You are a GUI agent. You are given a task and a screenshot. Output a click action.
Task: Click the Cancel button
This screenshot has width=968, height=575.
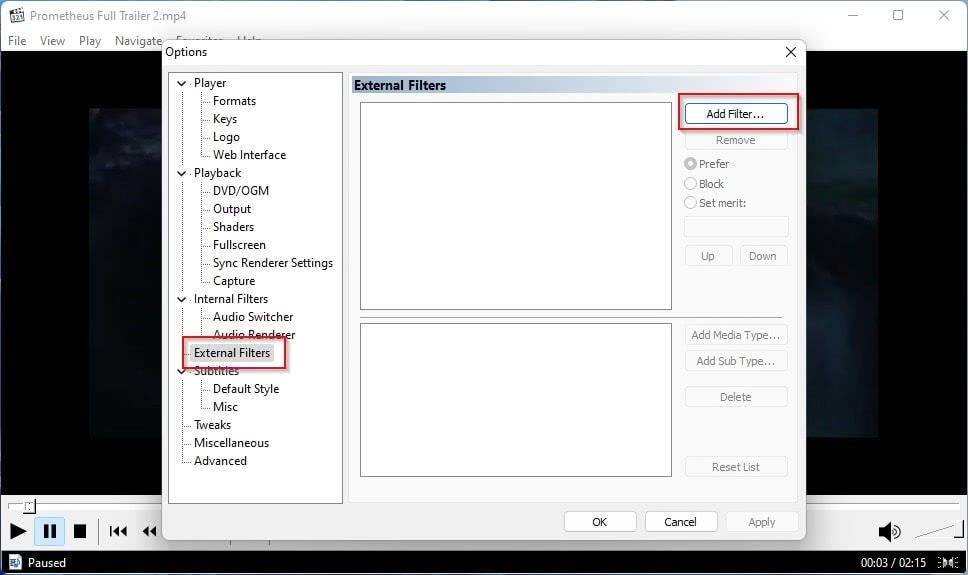(x=680, y=522)
